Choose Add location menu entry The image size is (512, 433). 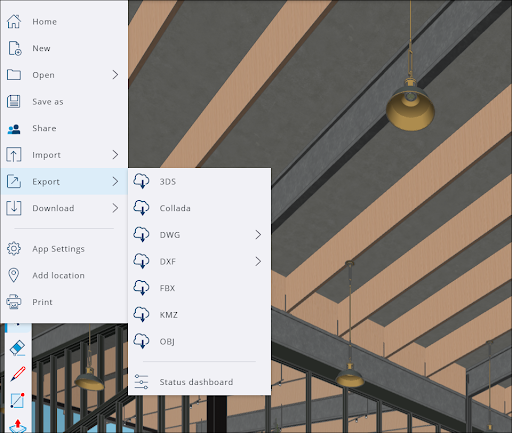point(64,275)
